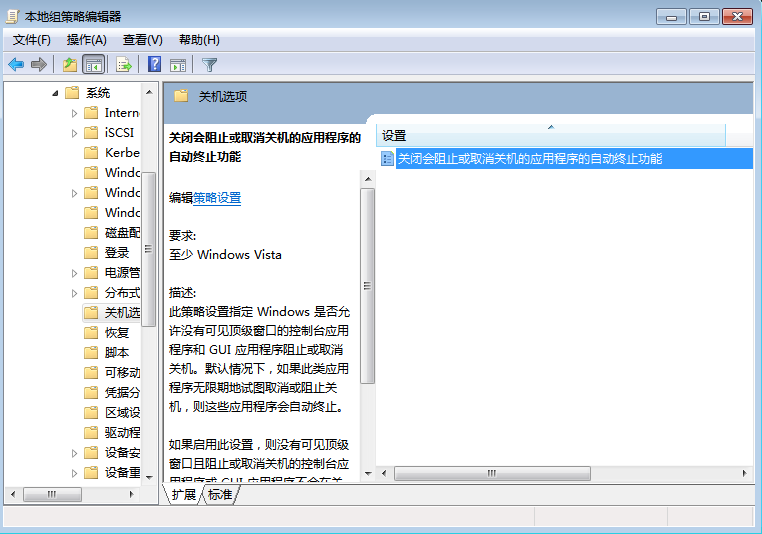
Task: Click description pane scroll down arrow
Action: 368,473
